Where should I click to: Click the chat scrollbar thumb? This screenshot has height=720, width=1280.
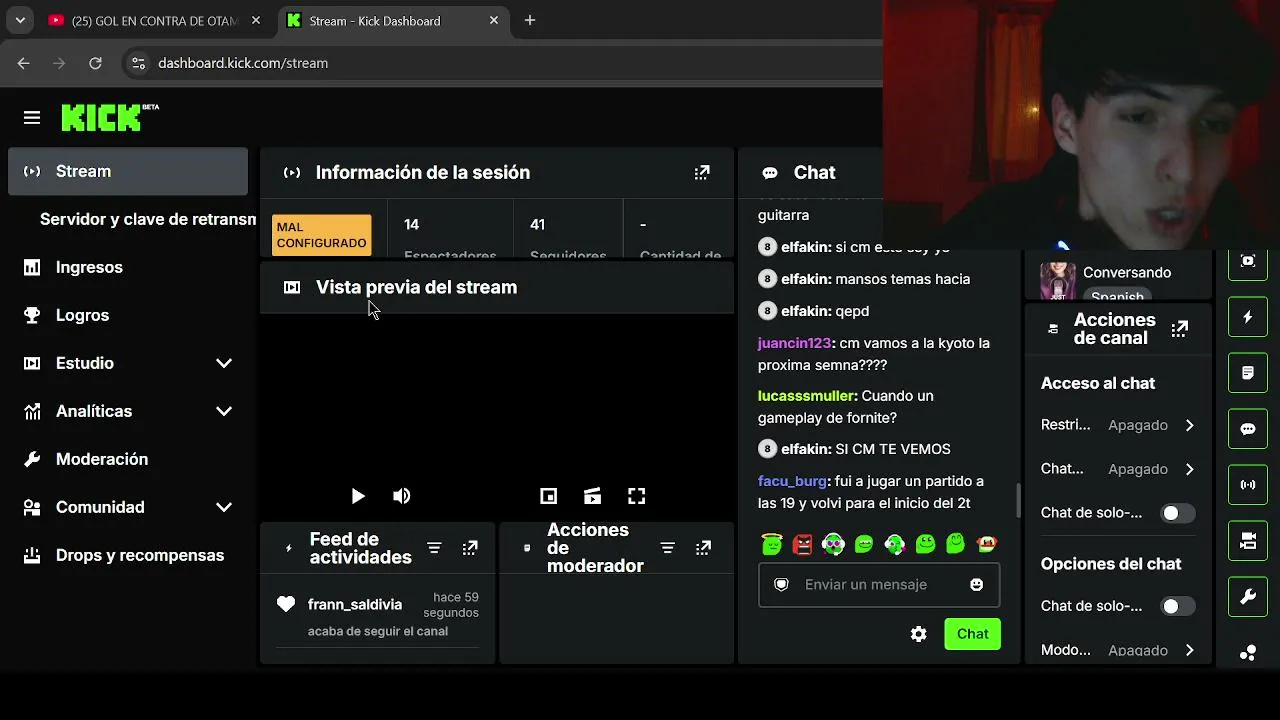click(x=1018, y=500)
